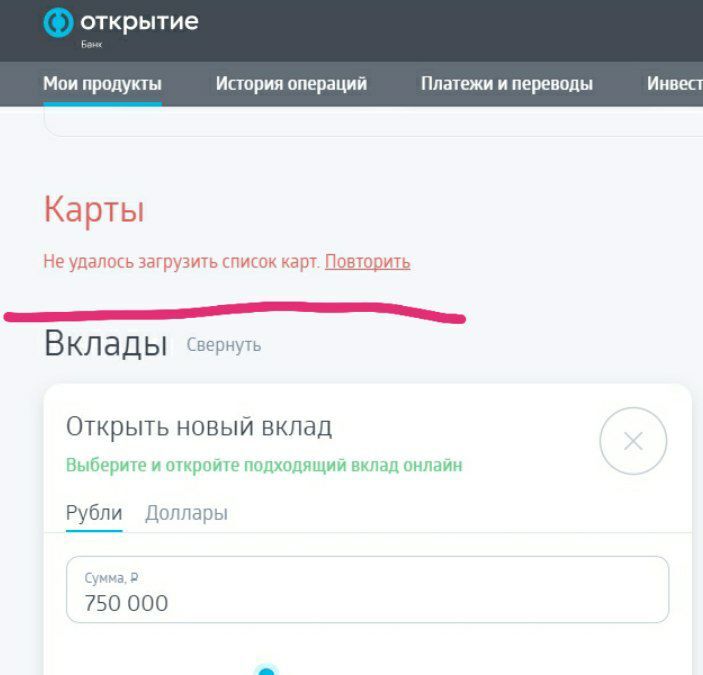Click the small Банк label under logo
Viewport: 703px width, 675px height.
pos(91,44)
